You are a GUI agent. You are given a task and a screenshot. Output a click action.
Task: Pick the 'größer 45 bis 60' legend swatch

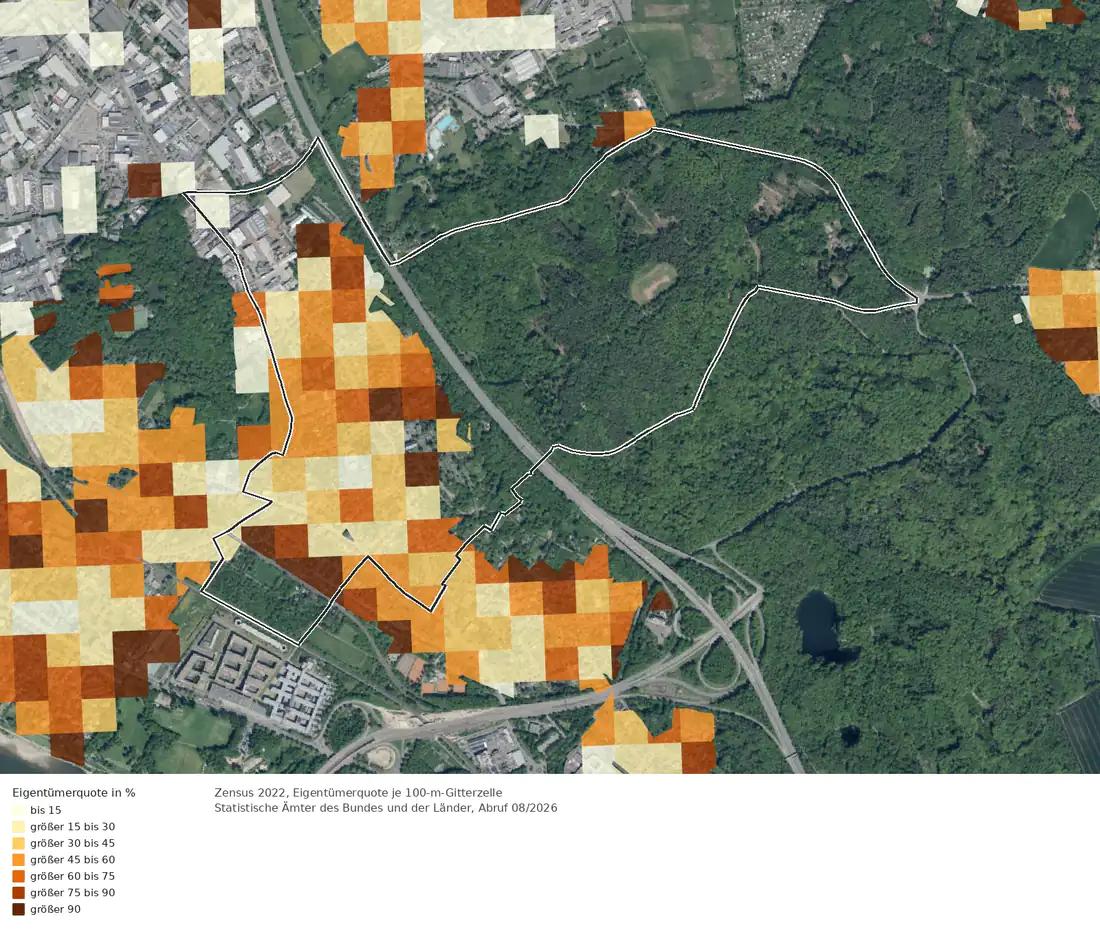(x=18, y=860)
